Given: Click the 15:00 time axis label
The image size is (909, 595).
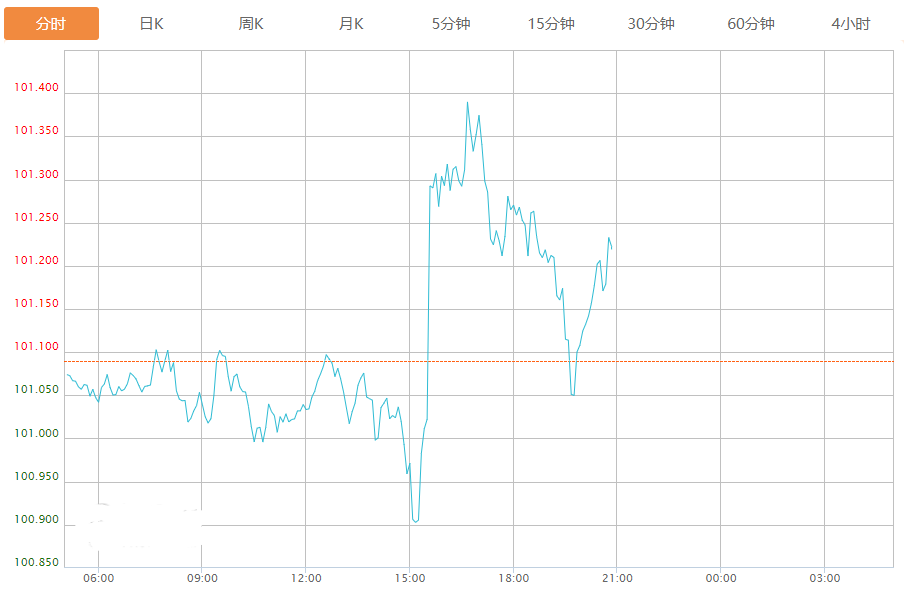Looking at the screenshot, I should (x=410, y=578).
